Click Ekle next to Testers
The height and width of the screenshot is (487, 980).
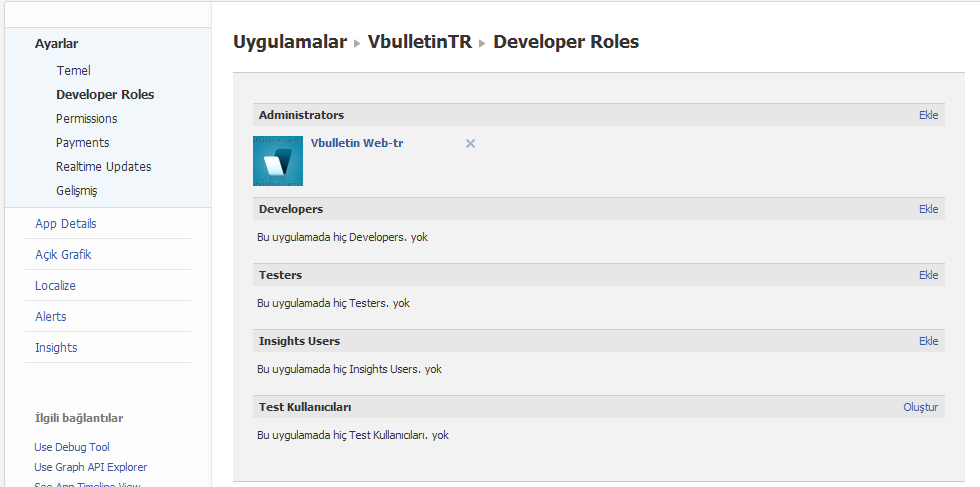(928, 275)
